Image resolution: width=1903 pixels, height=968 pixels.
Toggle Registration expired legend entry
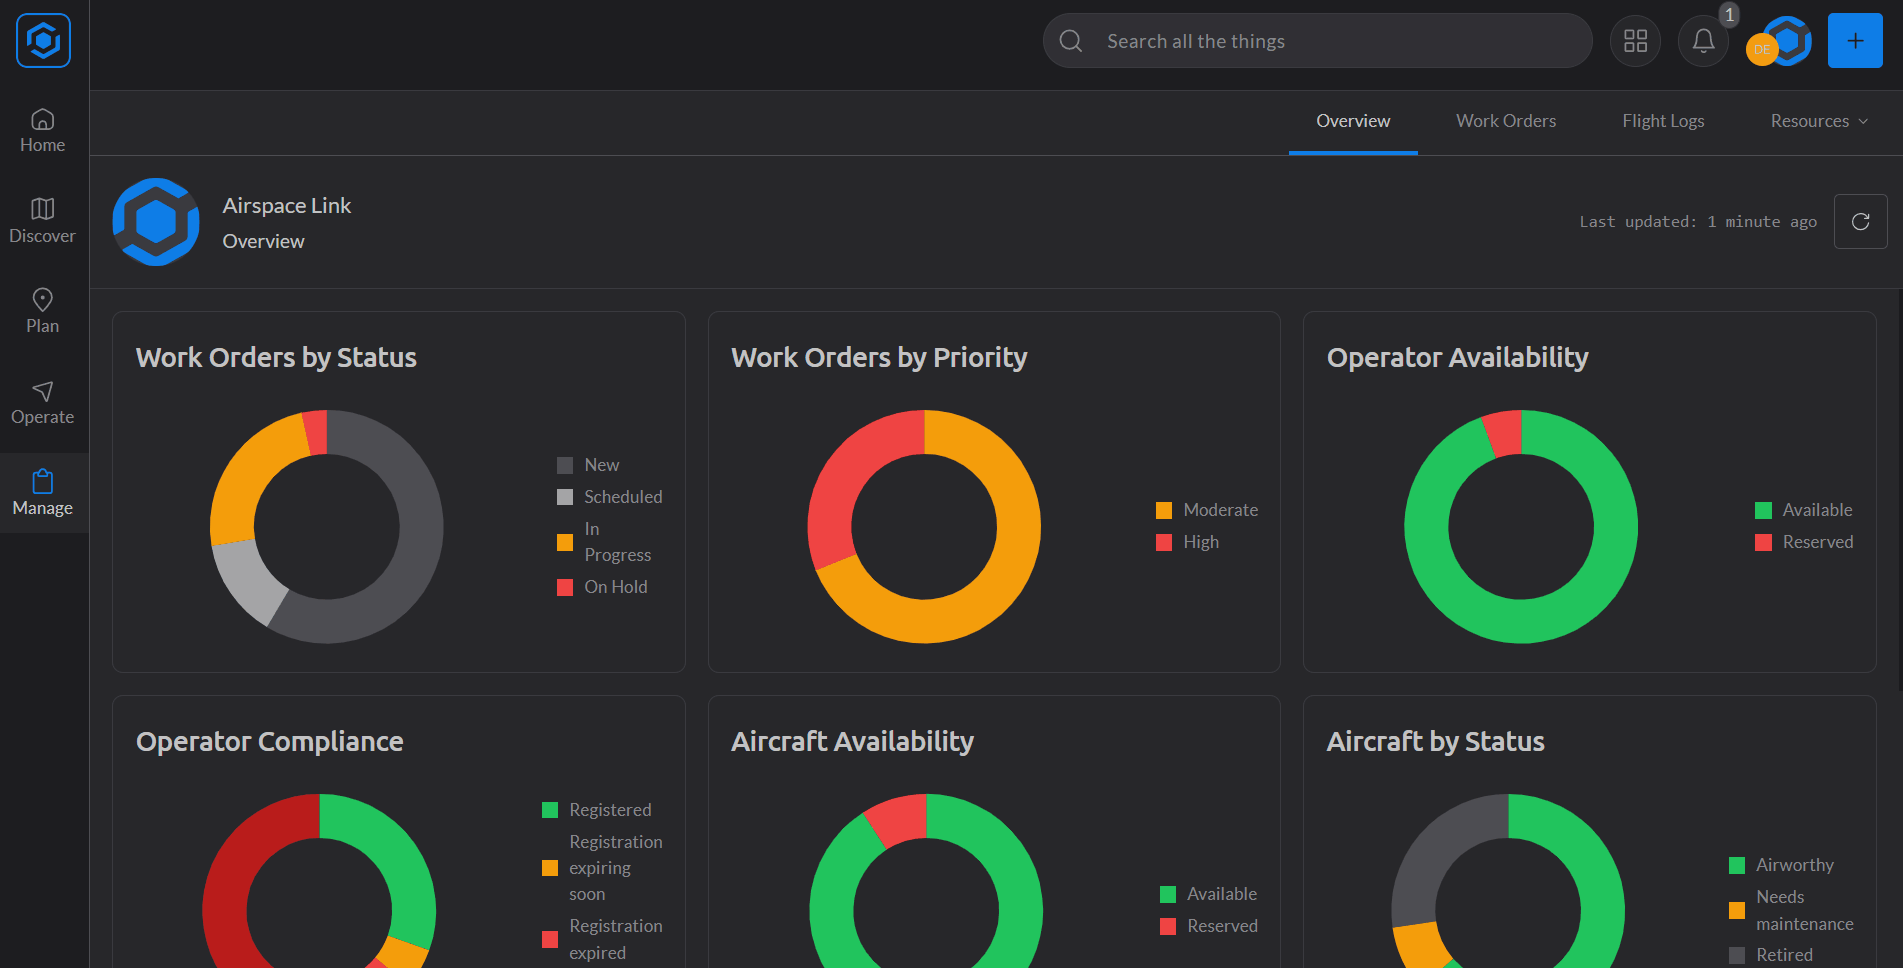603,940
